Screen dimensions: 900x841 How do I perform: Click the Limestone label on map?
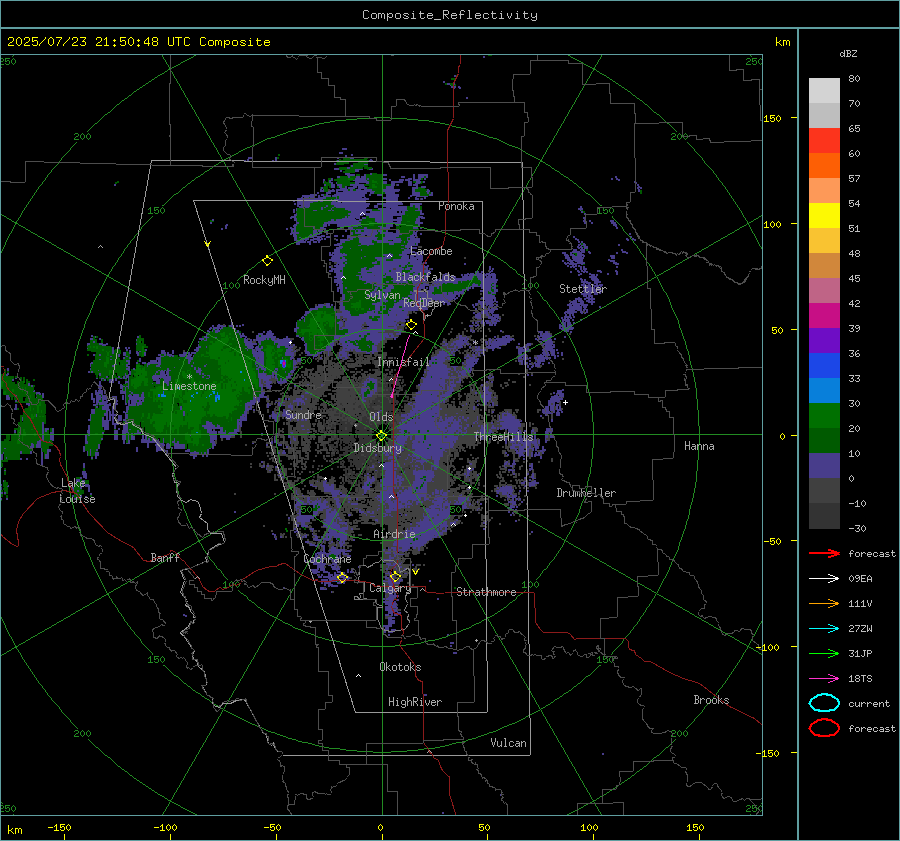[189, 386]
